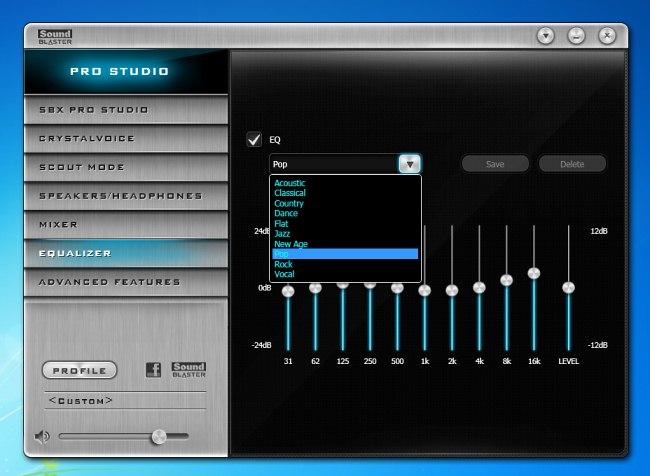
Task: Open the title bar dropdown arrow button
Action: pyautogui.click(x=546, y=36)
